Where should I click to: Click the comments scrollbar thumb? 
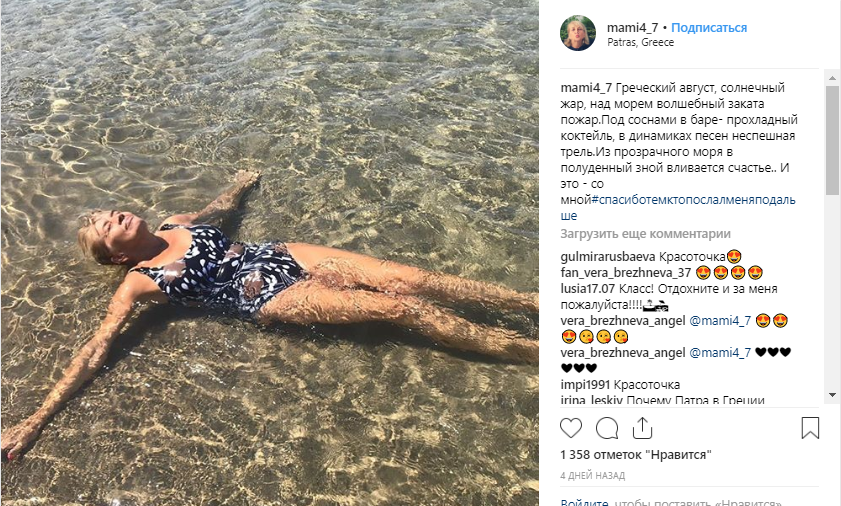click(832, 140)
